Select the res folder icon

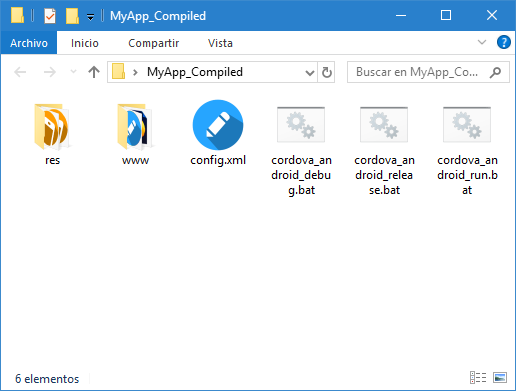coord(52,126)
